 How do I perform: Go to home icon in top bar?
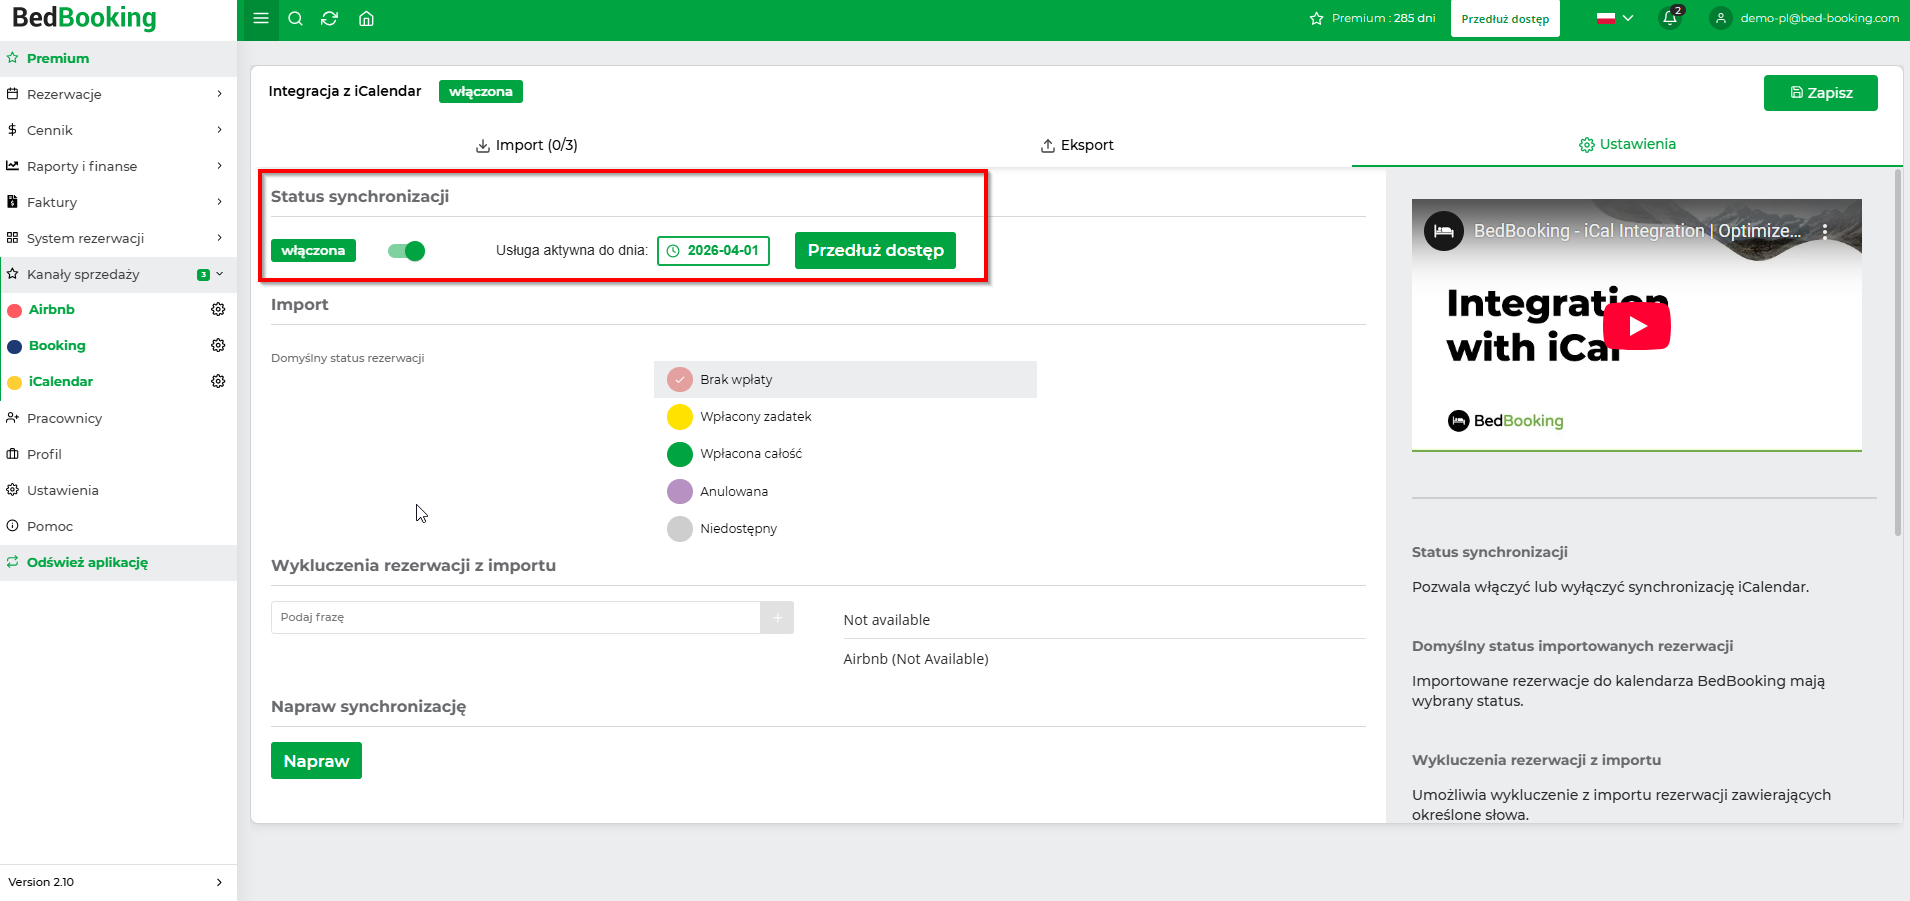tap(366, 18)
